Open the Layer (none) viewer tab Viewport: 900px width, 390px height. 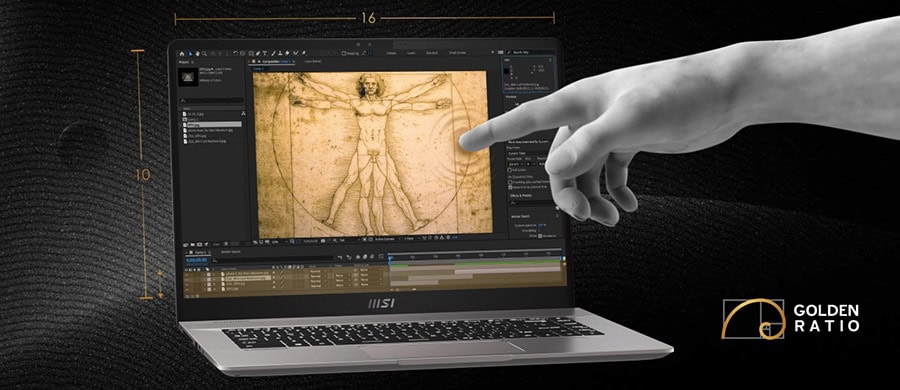(313, 61)
